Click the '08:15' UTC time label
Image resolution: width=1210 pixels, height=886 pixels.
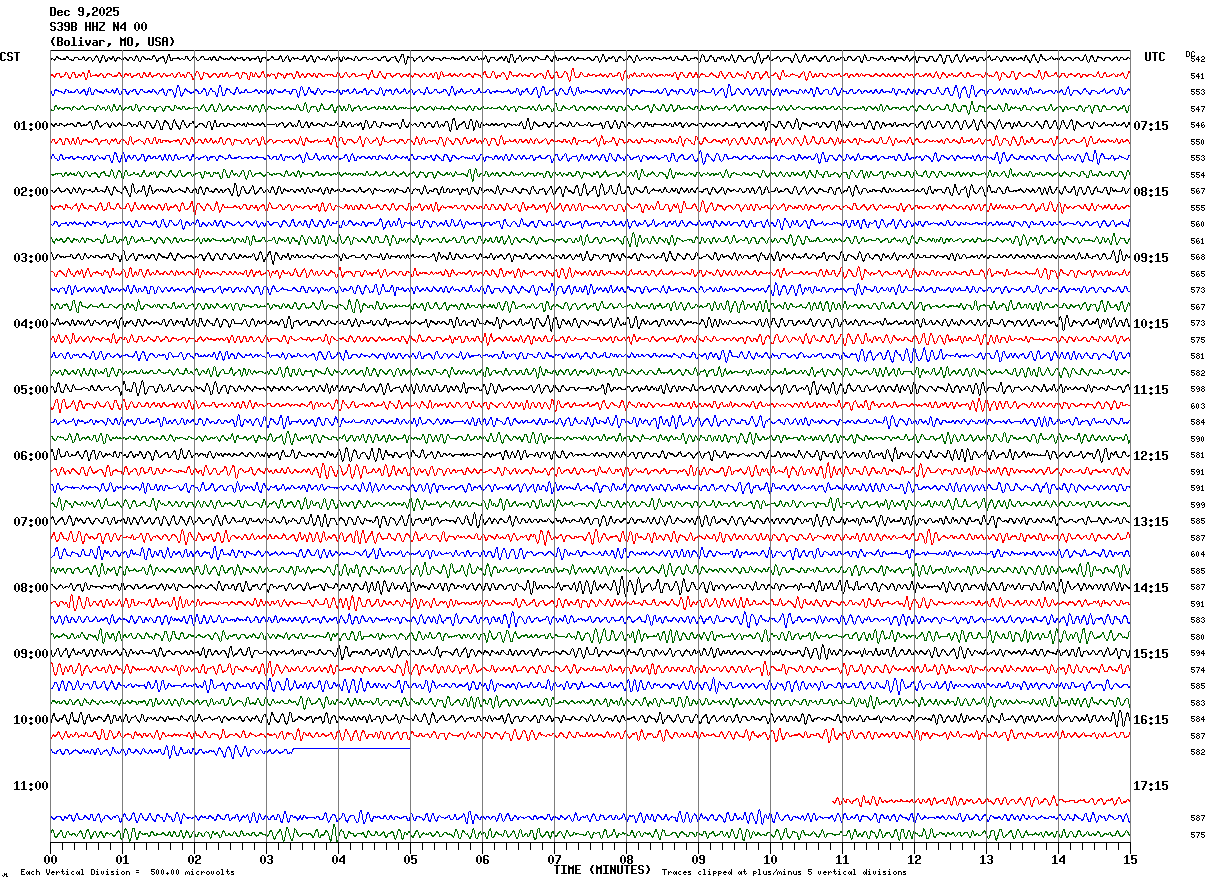pyautogui.click(x=1150, y=192)
